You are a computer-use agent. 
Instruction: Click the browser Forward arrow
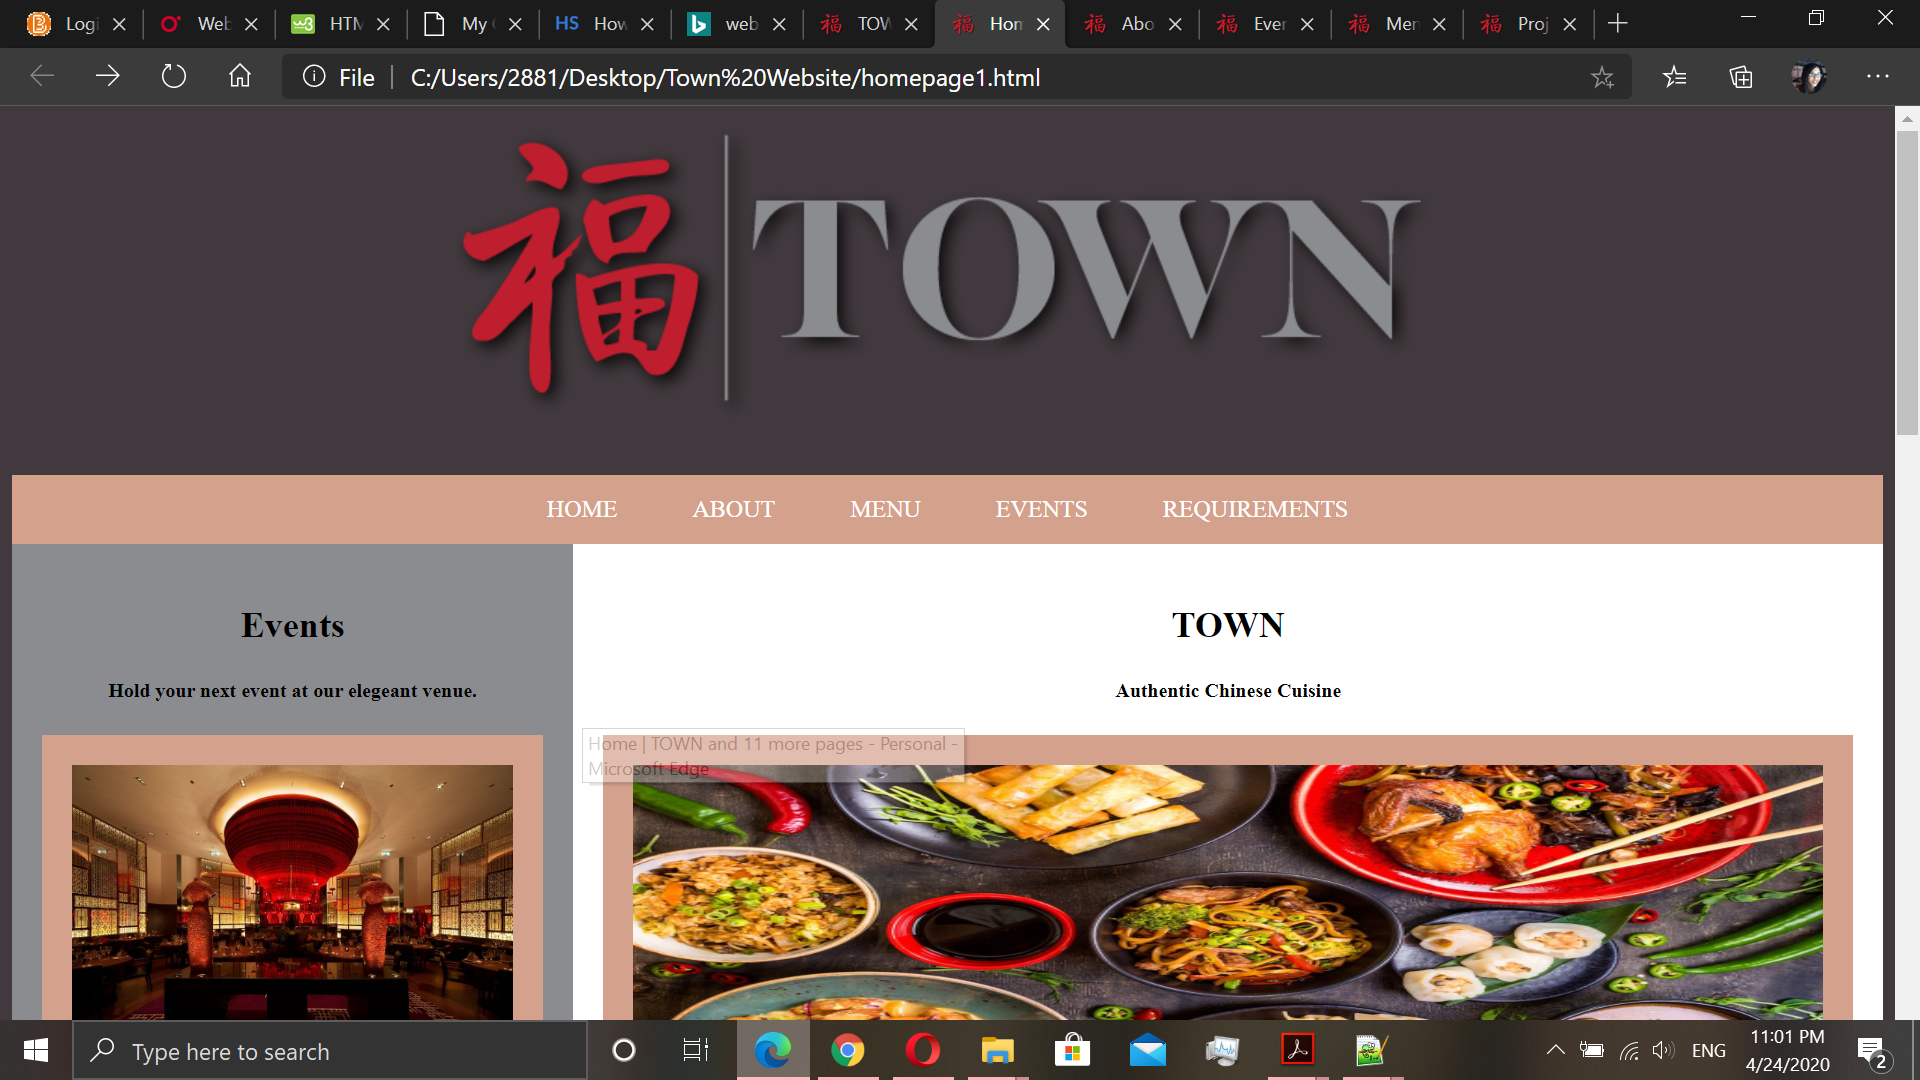[107, 77]
